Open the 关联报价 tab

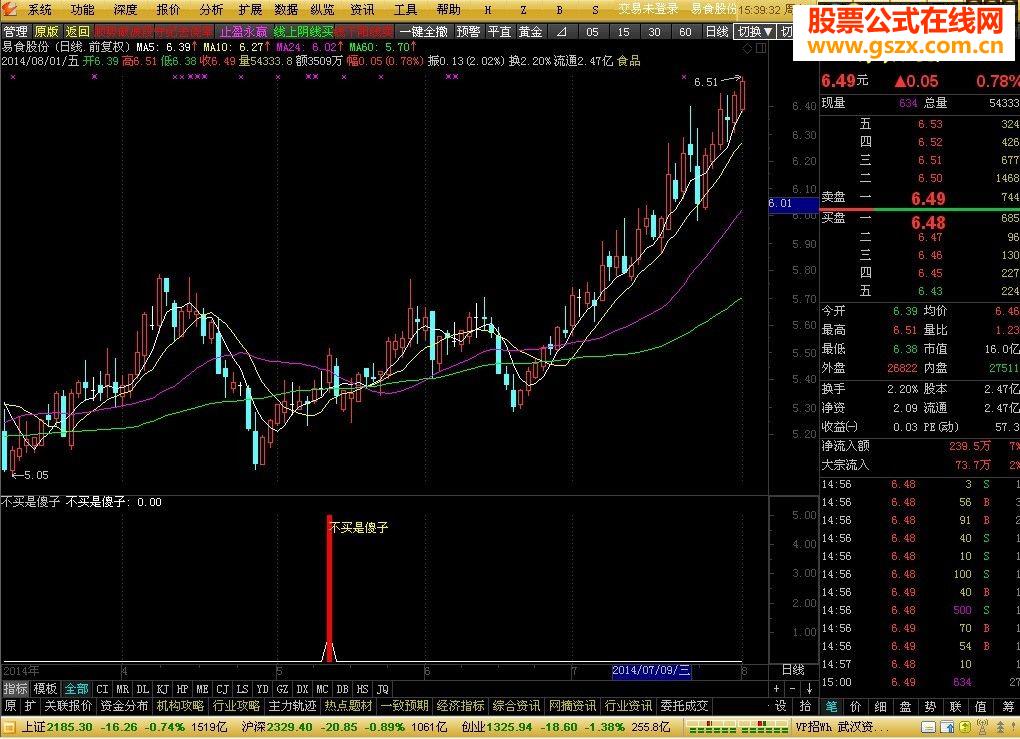coord(68,706)
